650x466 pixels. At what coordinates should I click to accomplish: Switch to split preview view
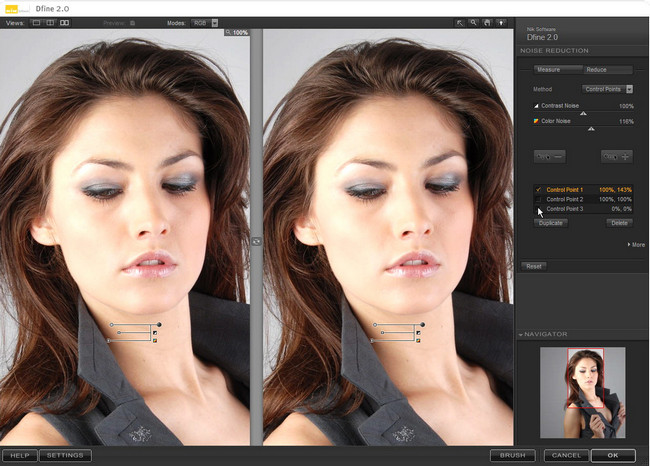pyautogui.click(x=49, y=22)
